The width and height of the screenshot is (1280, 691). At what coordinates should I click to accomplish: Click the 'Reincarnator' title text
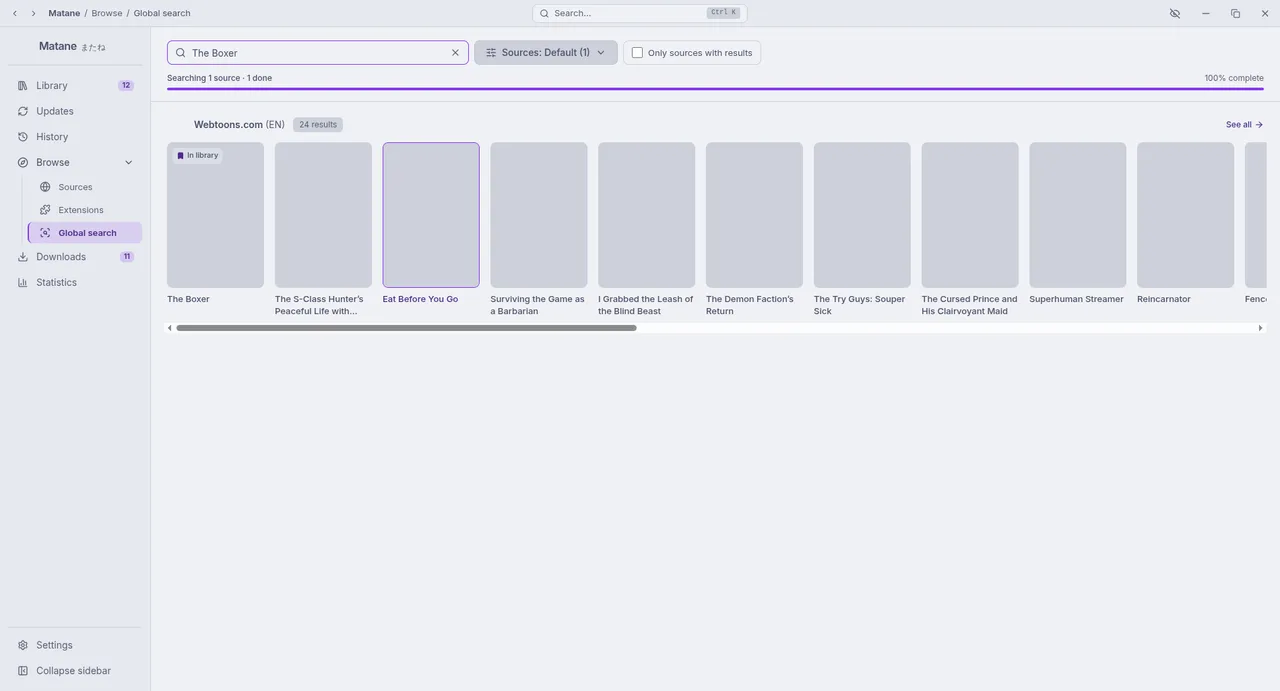pyautogui.click(x=1164, y=299)
